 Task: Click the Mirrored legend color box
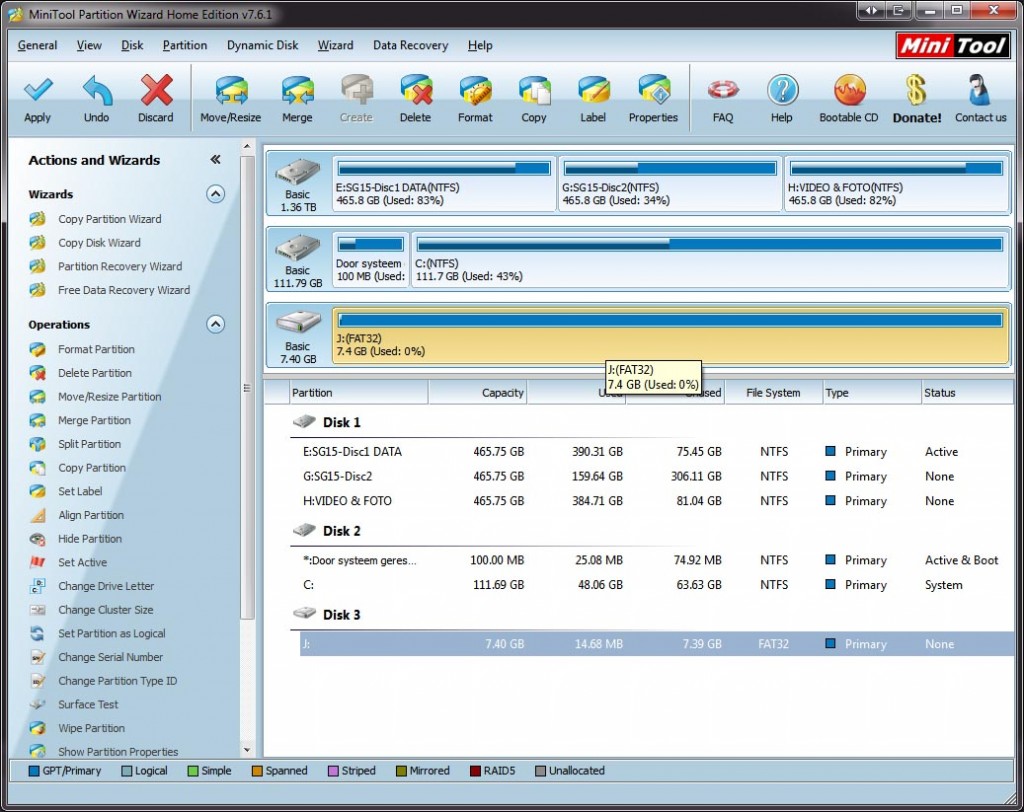point(402,771)
